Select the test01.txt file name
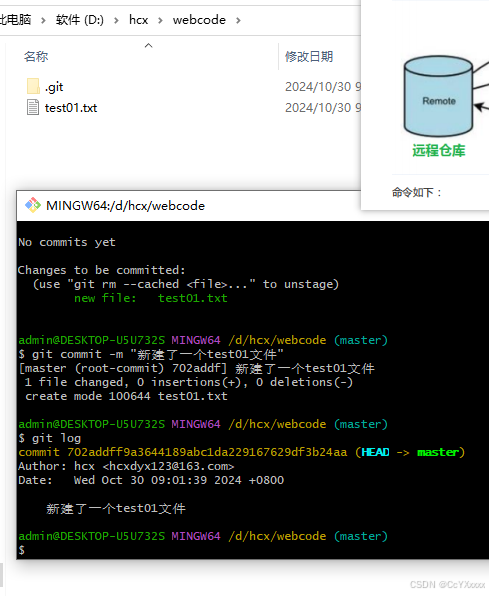Screen dimensions: 489x596 point(71,108)
